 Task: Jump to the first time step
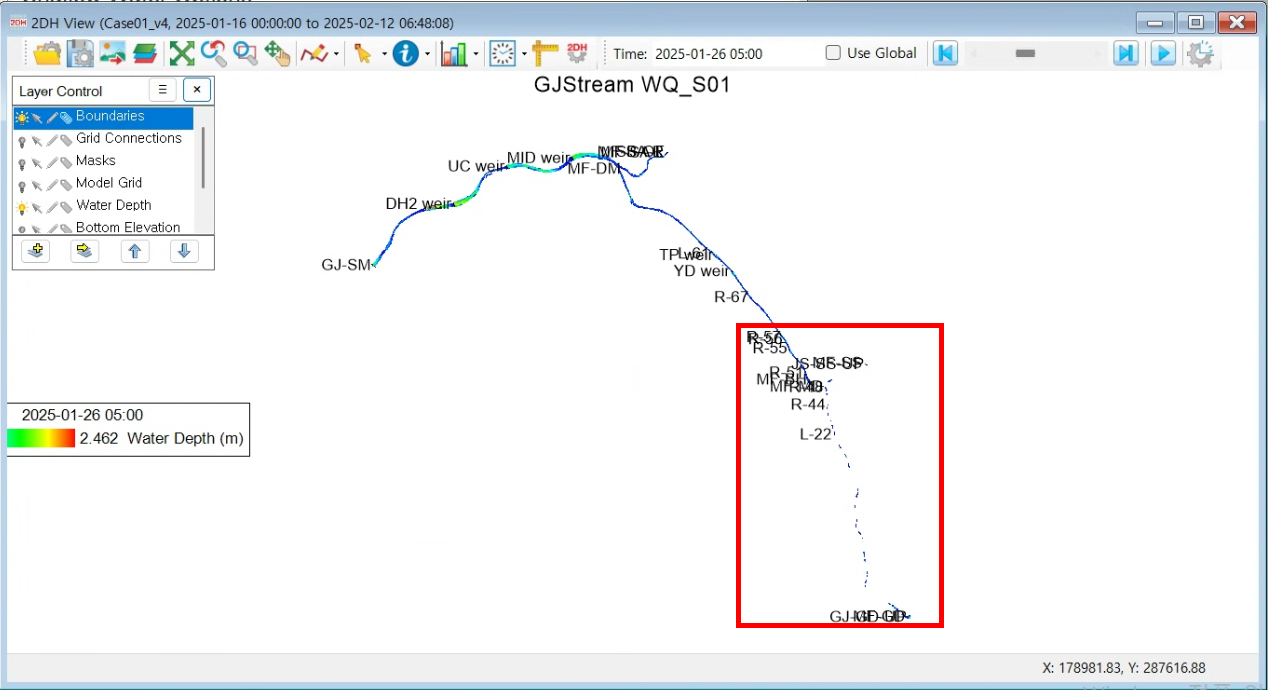click(945, 54)
